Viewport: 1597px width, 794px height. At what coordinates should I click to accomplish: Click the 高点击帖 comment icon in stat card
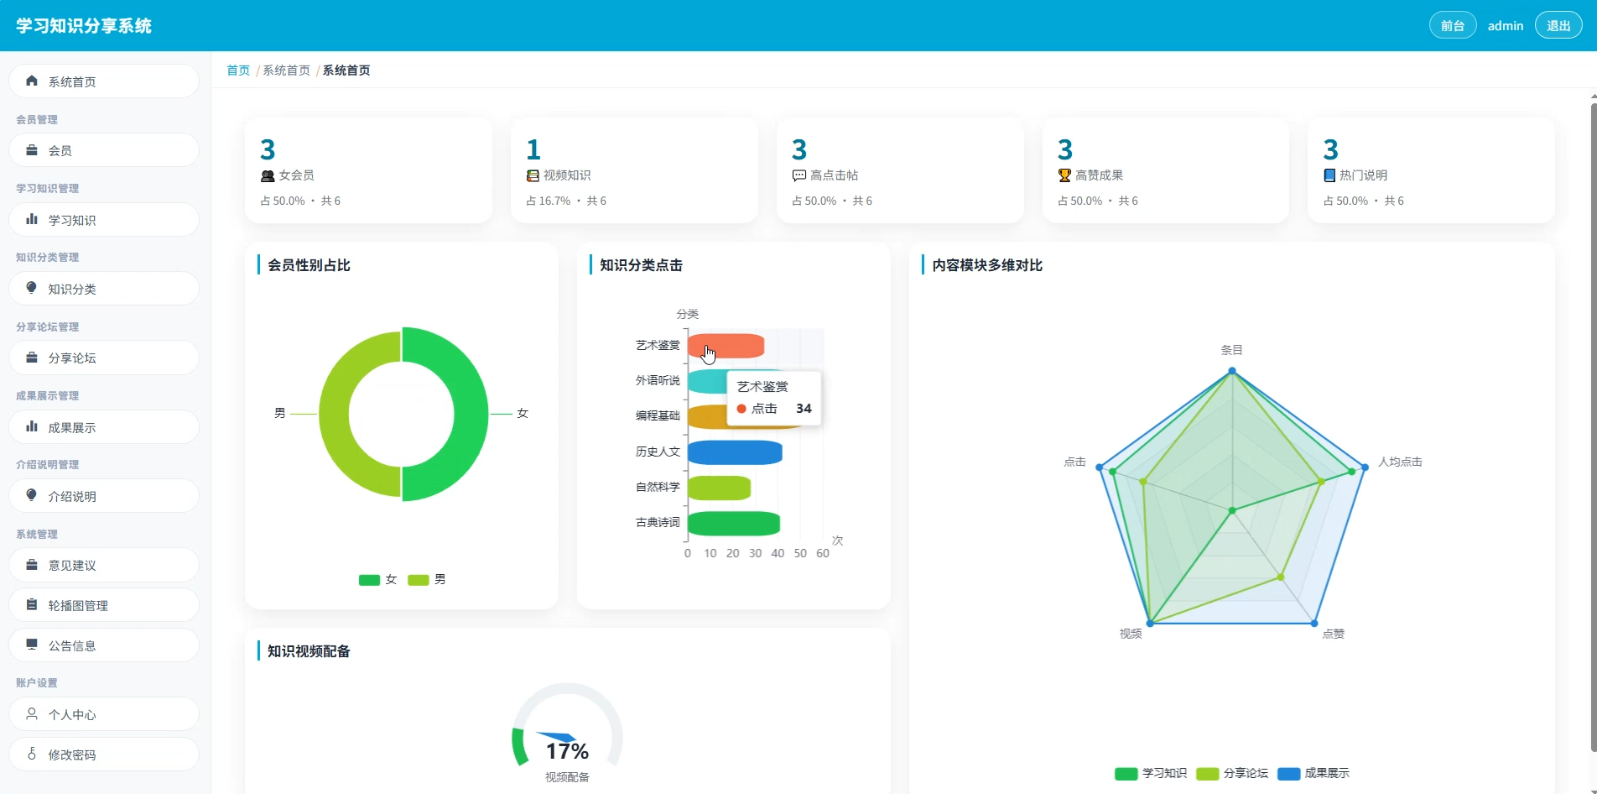click(x=799, y=176)
